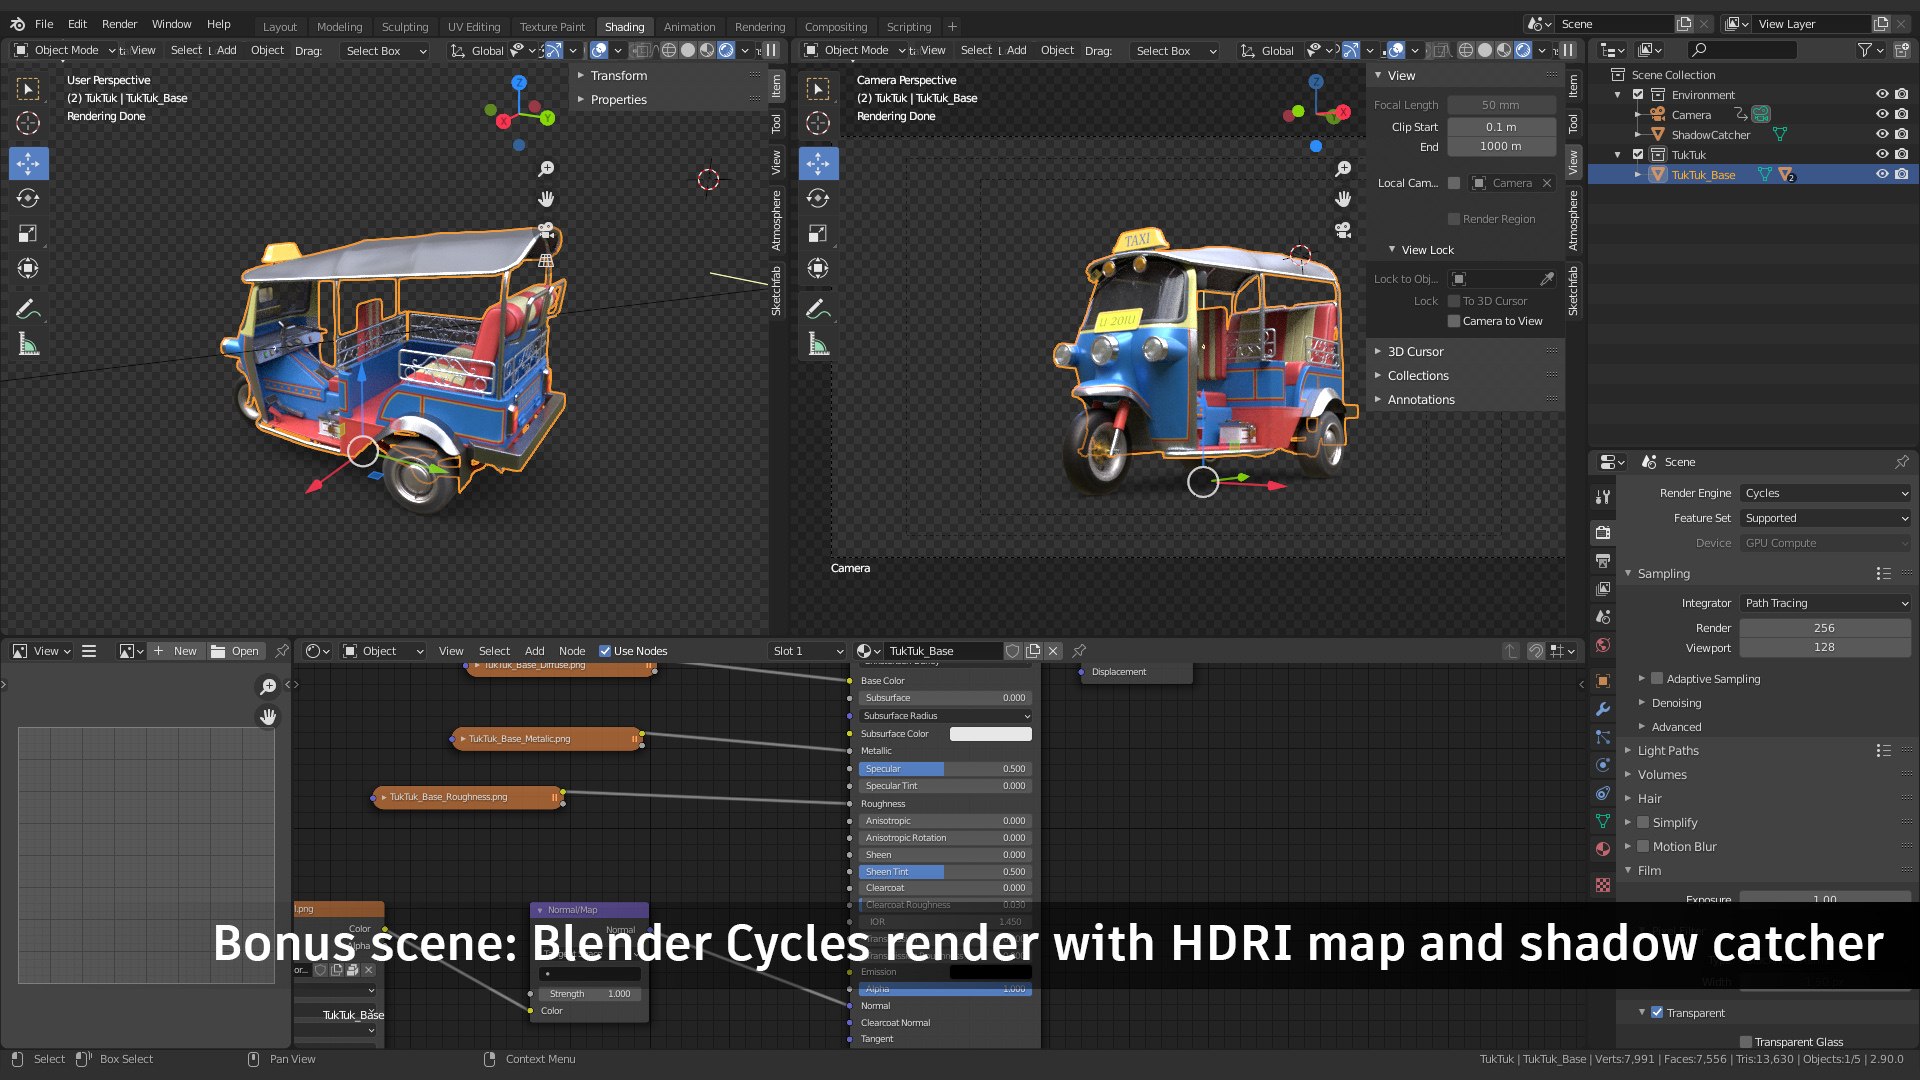The height and width of the screenshot is (1080, 1920).
Task: Hide ShadowCatcher with its eye icon
Action: pyautogui.click(x=1882, y=135)
